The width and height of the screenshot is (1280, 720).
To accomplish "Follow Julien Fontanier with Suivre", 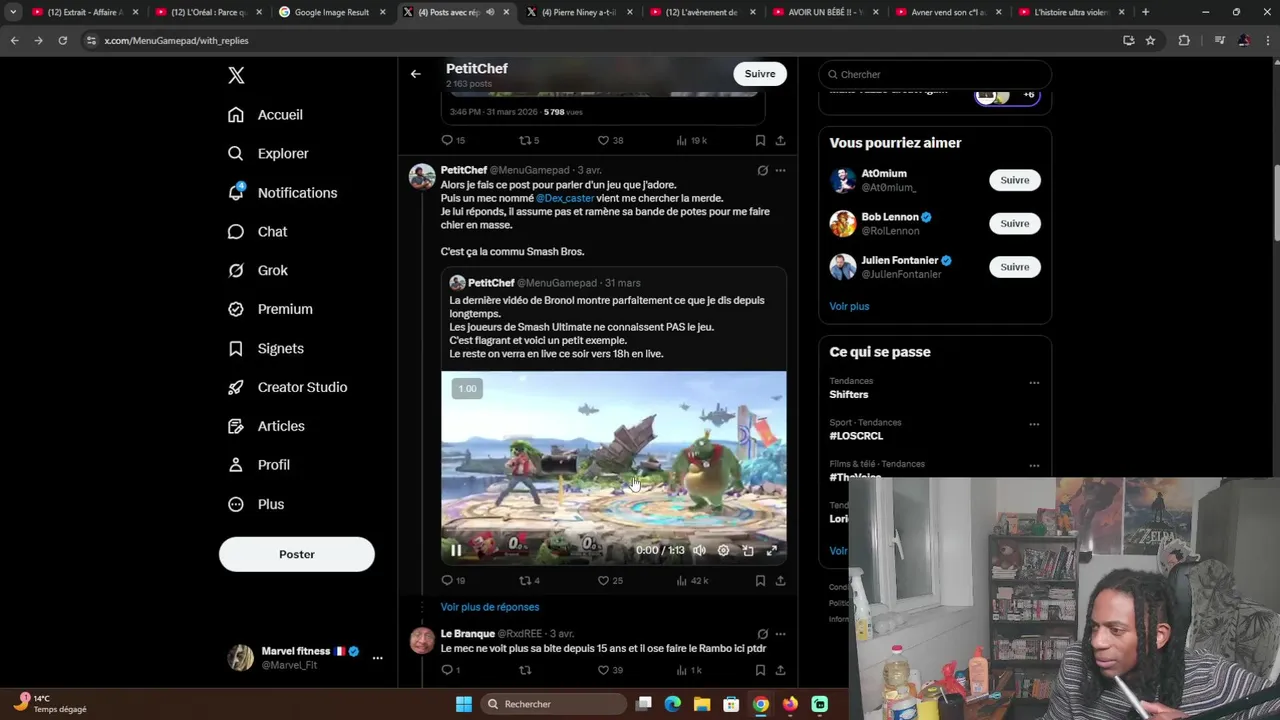I will click(1015, 267).
